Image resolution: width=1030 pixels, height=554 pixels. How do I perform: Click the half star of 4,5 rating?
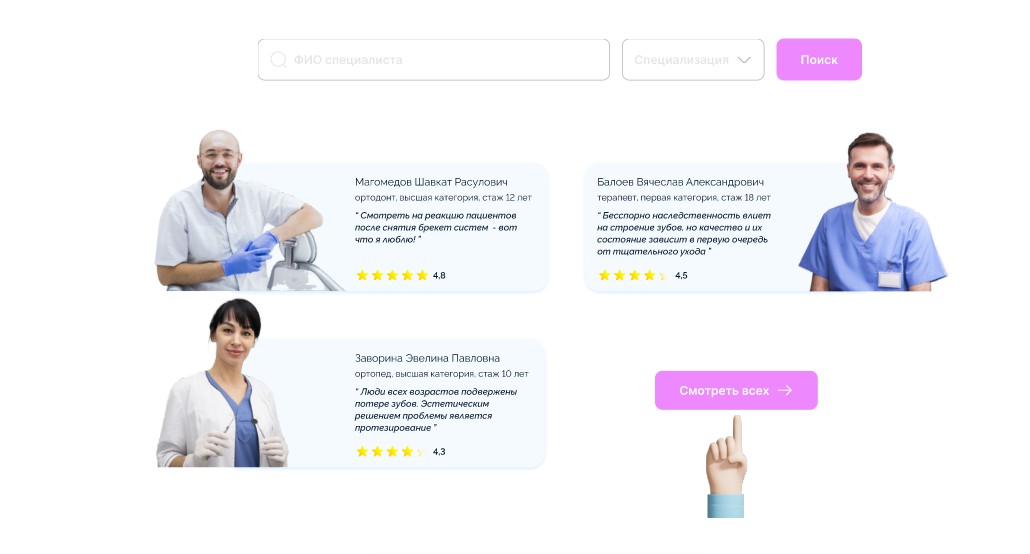[x=662, y=275]
